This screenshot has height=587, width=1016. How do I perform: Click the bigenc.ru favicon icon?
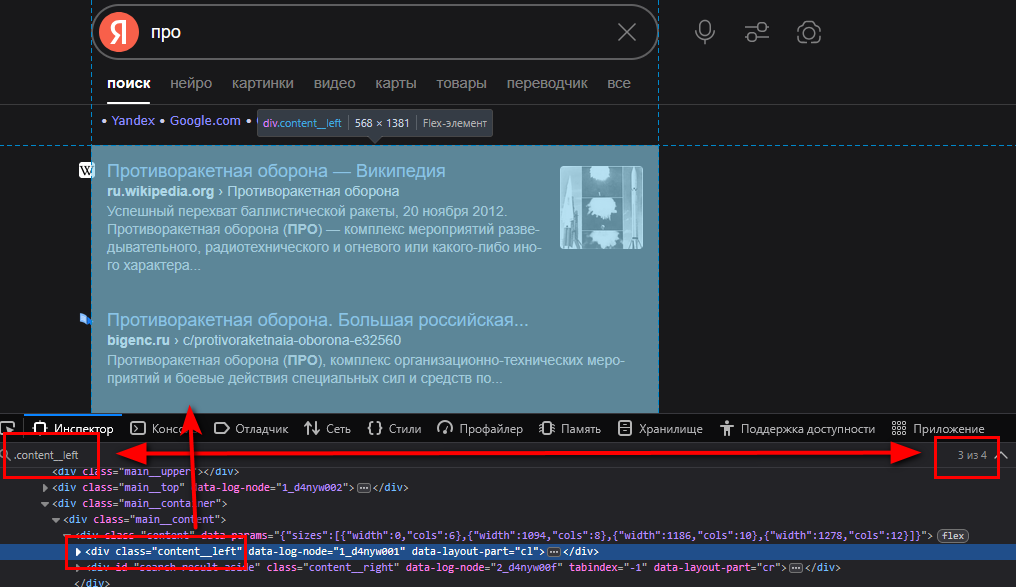pyautogui.click(x=86, y=319)
